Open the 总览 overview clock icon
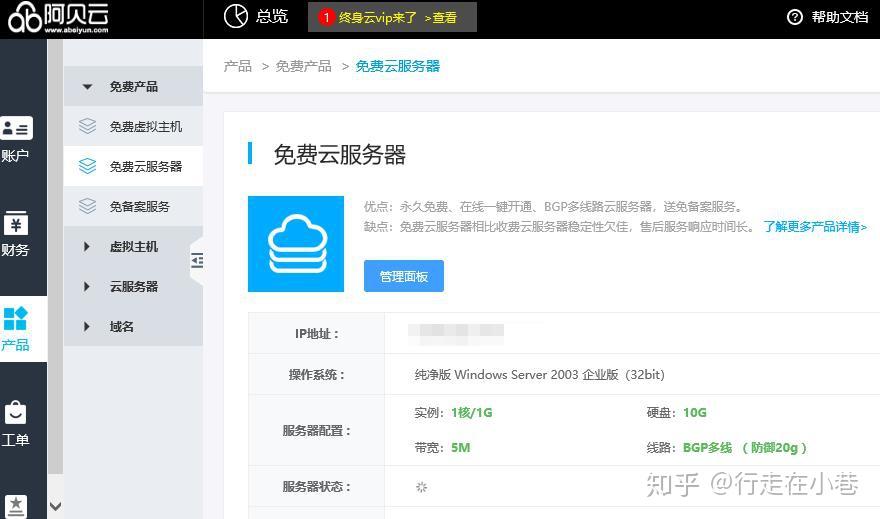The height and width of the screenshot is (519, 880). click(236, 16)
